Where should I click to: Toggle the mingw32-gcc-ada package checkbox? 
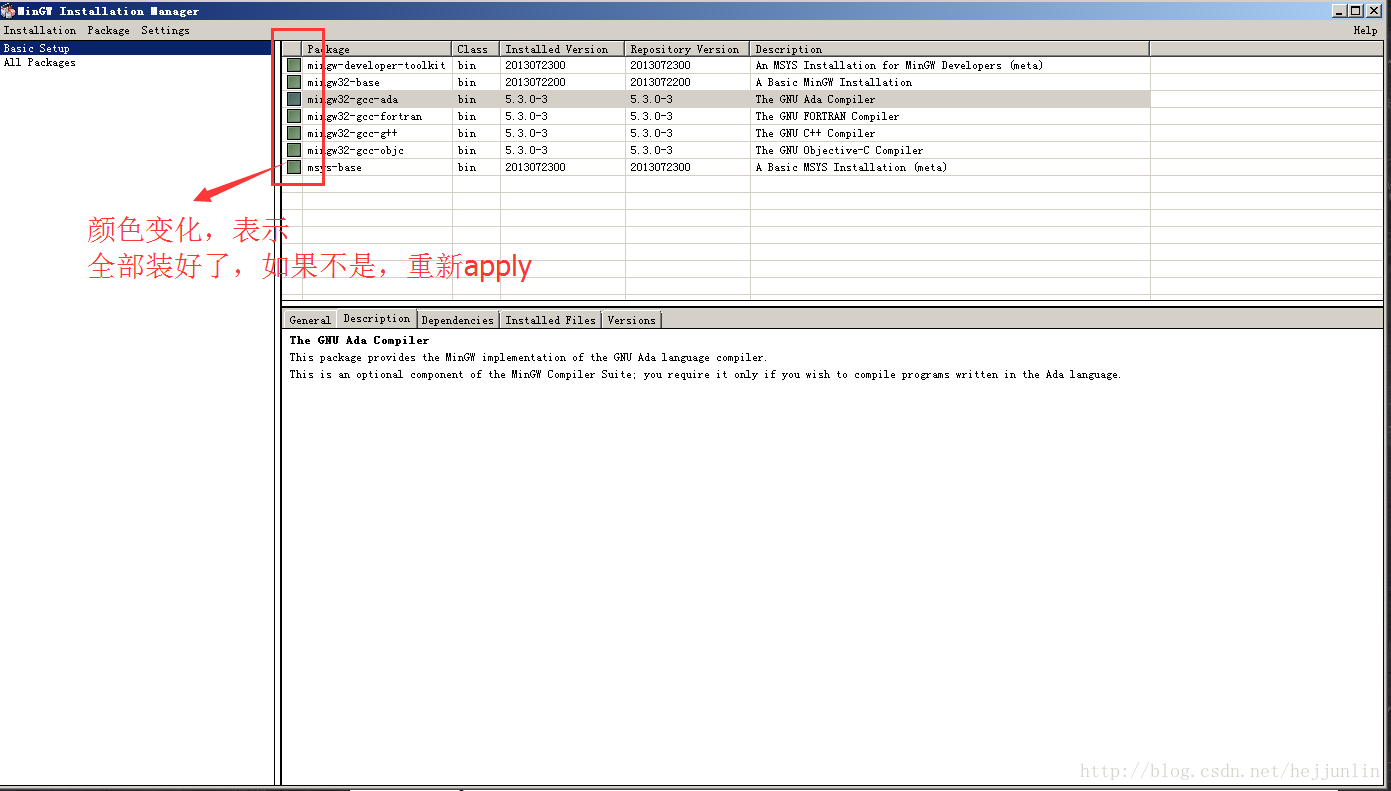(294, 99)
